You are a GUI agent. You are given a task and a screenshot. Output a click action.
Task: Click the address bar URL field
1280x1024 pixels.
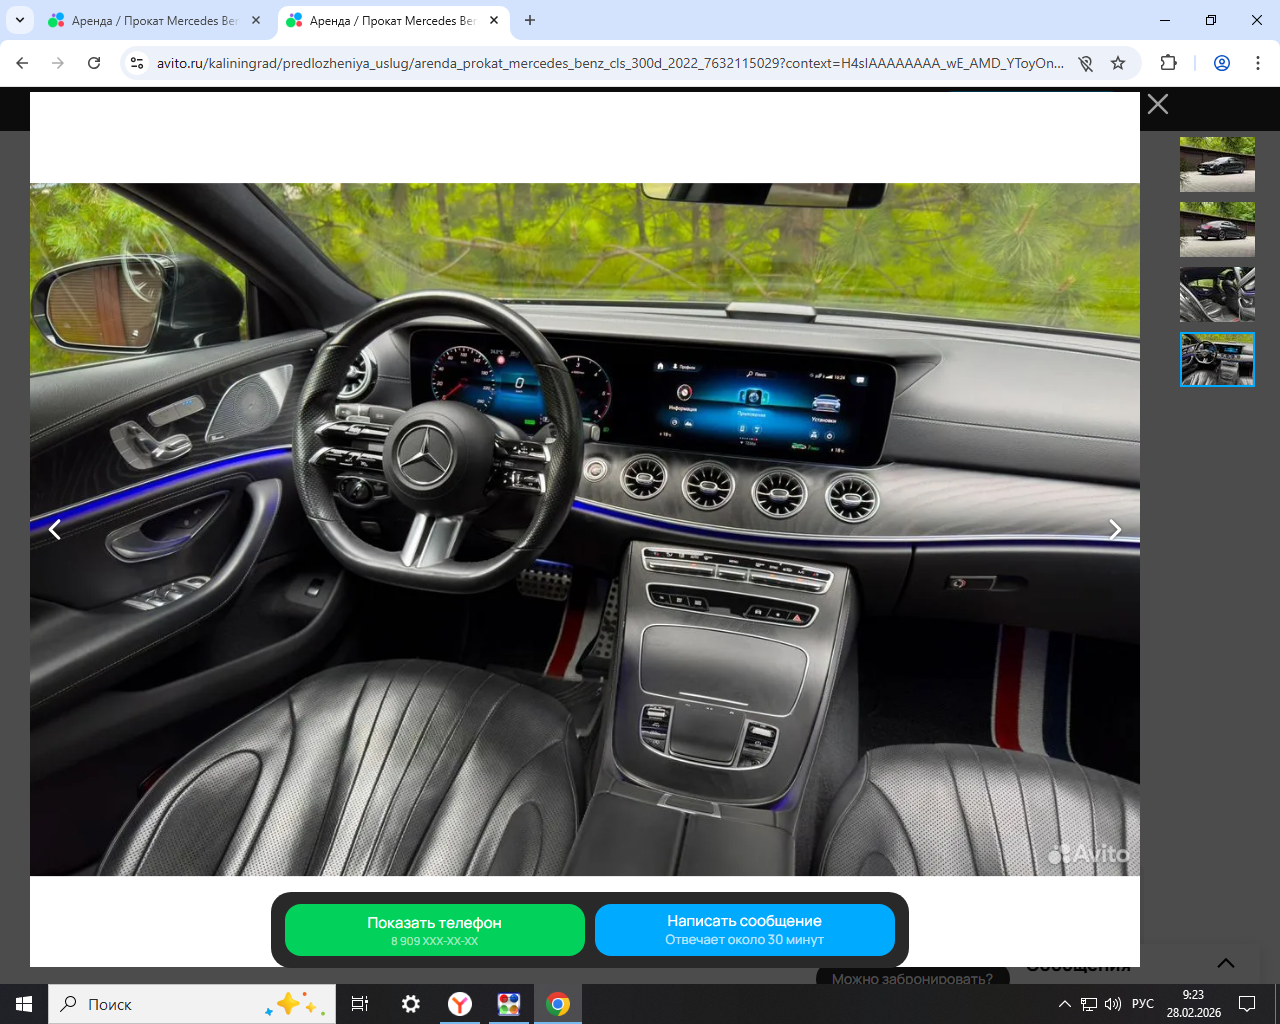[x=610, y=63]
